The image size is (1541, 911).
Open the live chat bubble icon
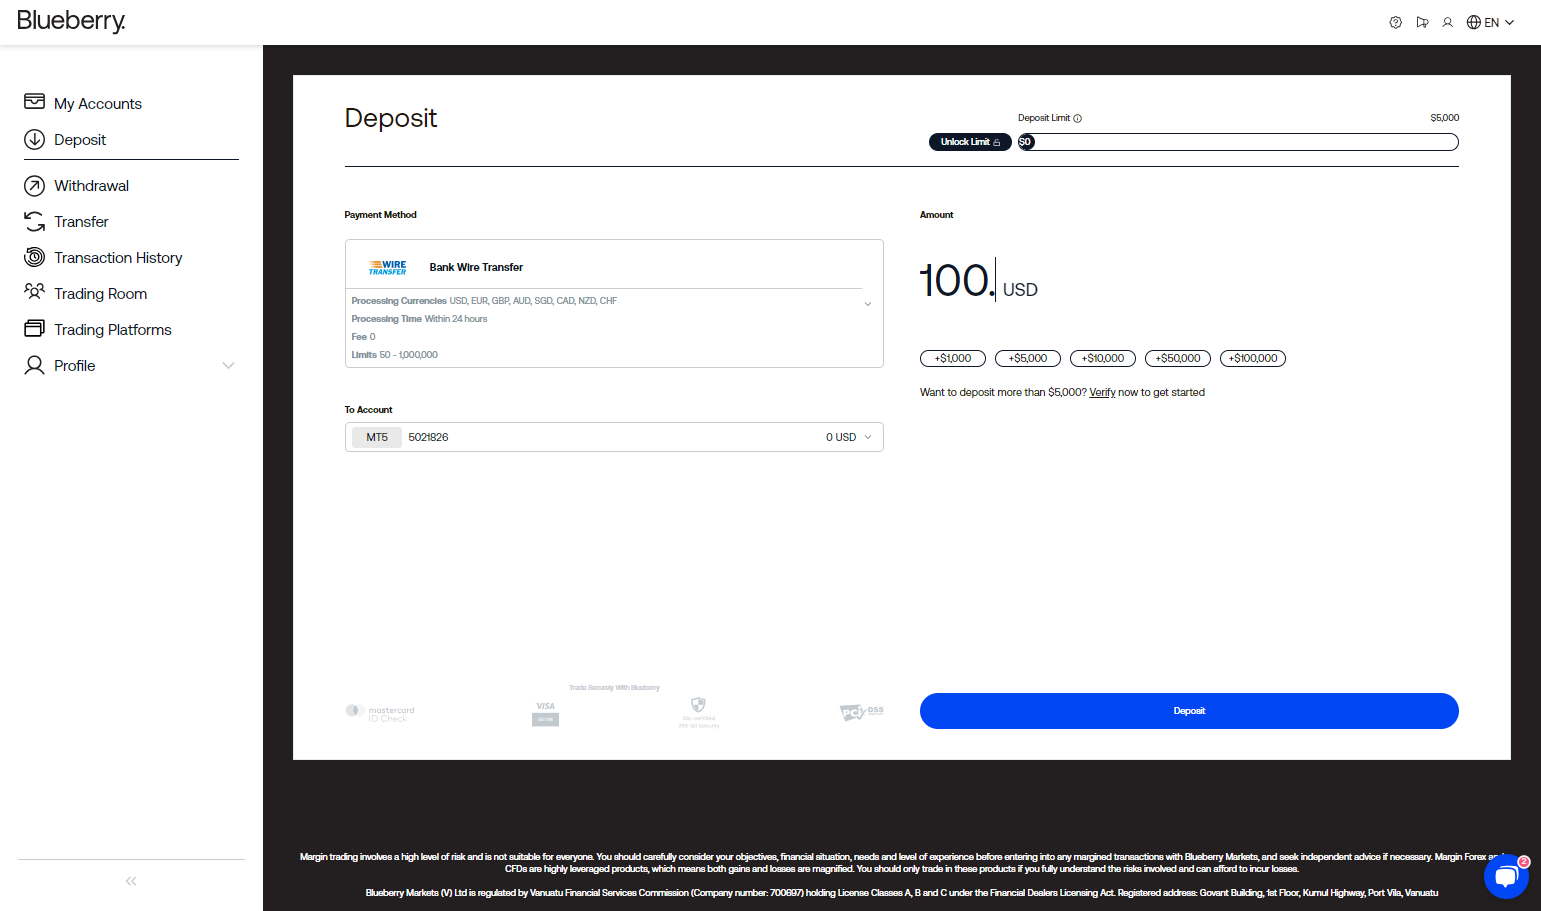(x=1506, y=877)
